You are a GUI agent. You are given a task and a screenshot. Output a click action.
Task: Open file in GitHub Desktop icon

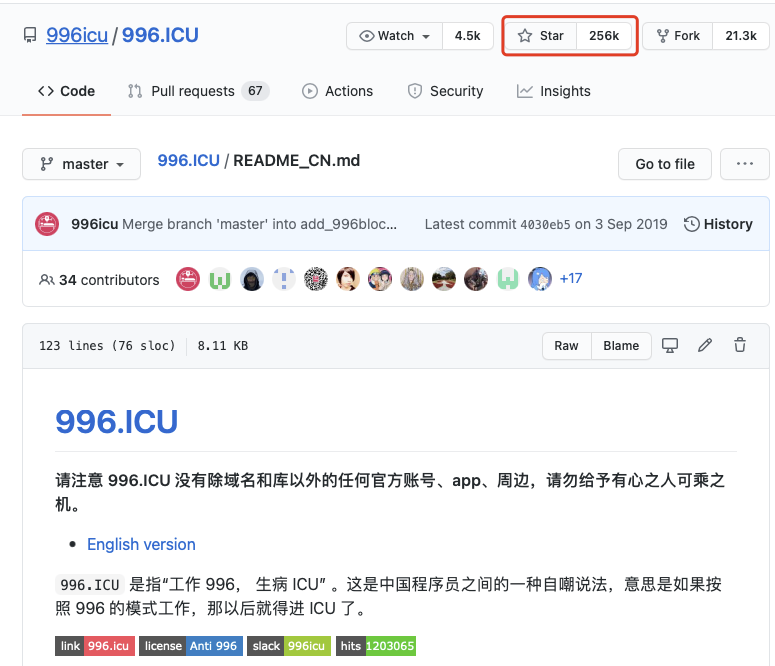[x=670, y=346]
